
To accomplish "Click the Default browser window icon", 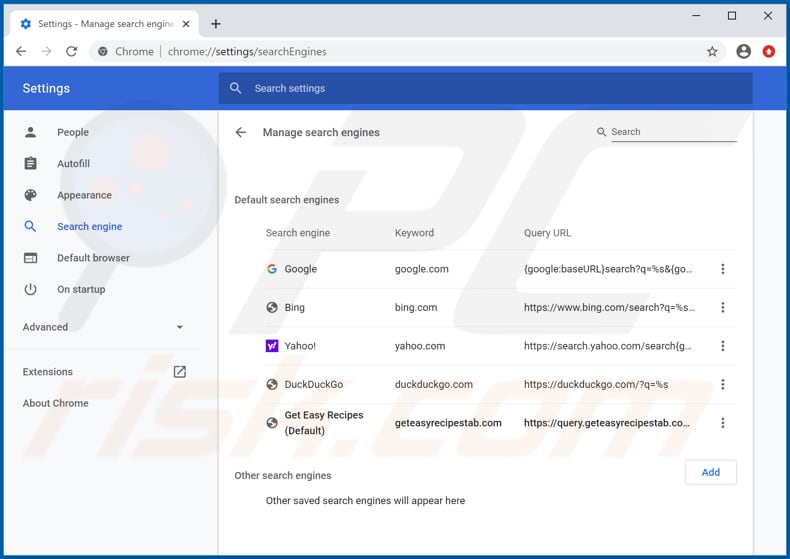I will pyautogui.click(x=30, y=258).
